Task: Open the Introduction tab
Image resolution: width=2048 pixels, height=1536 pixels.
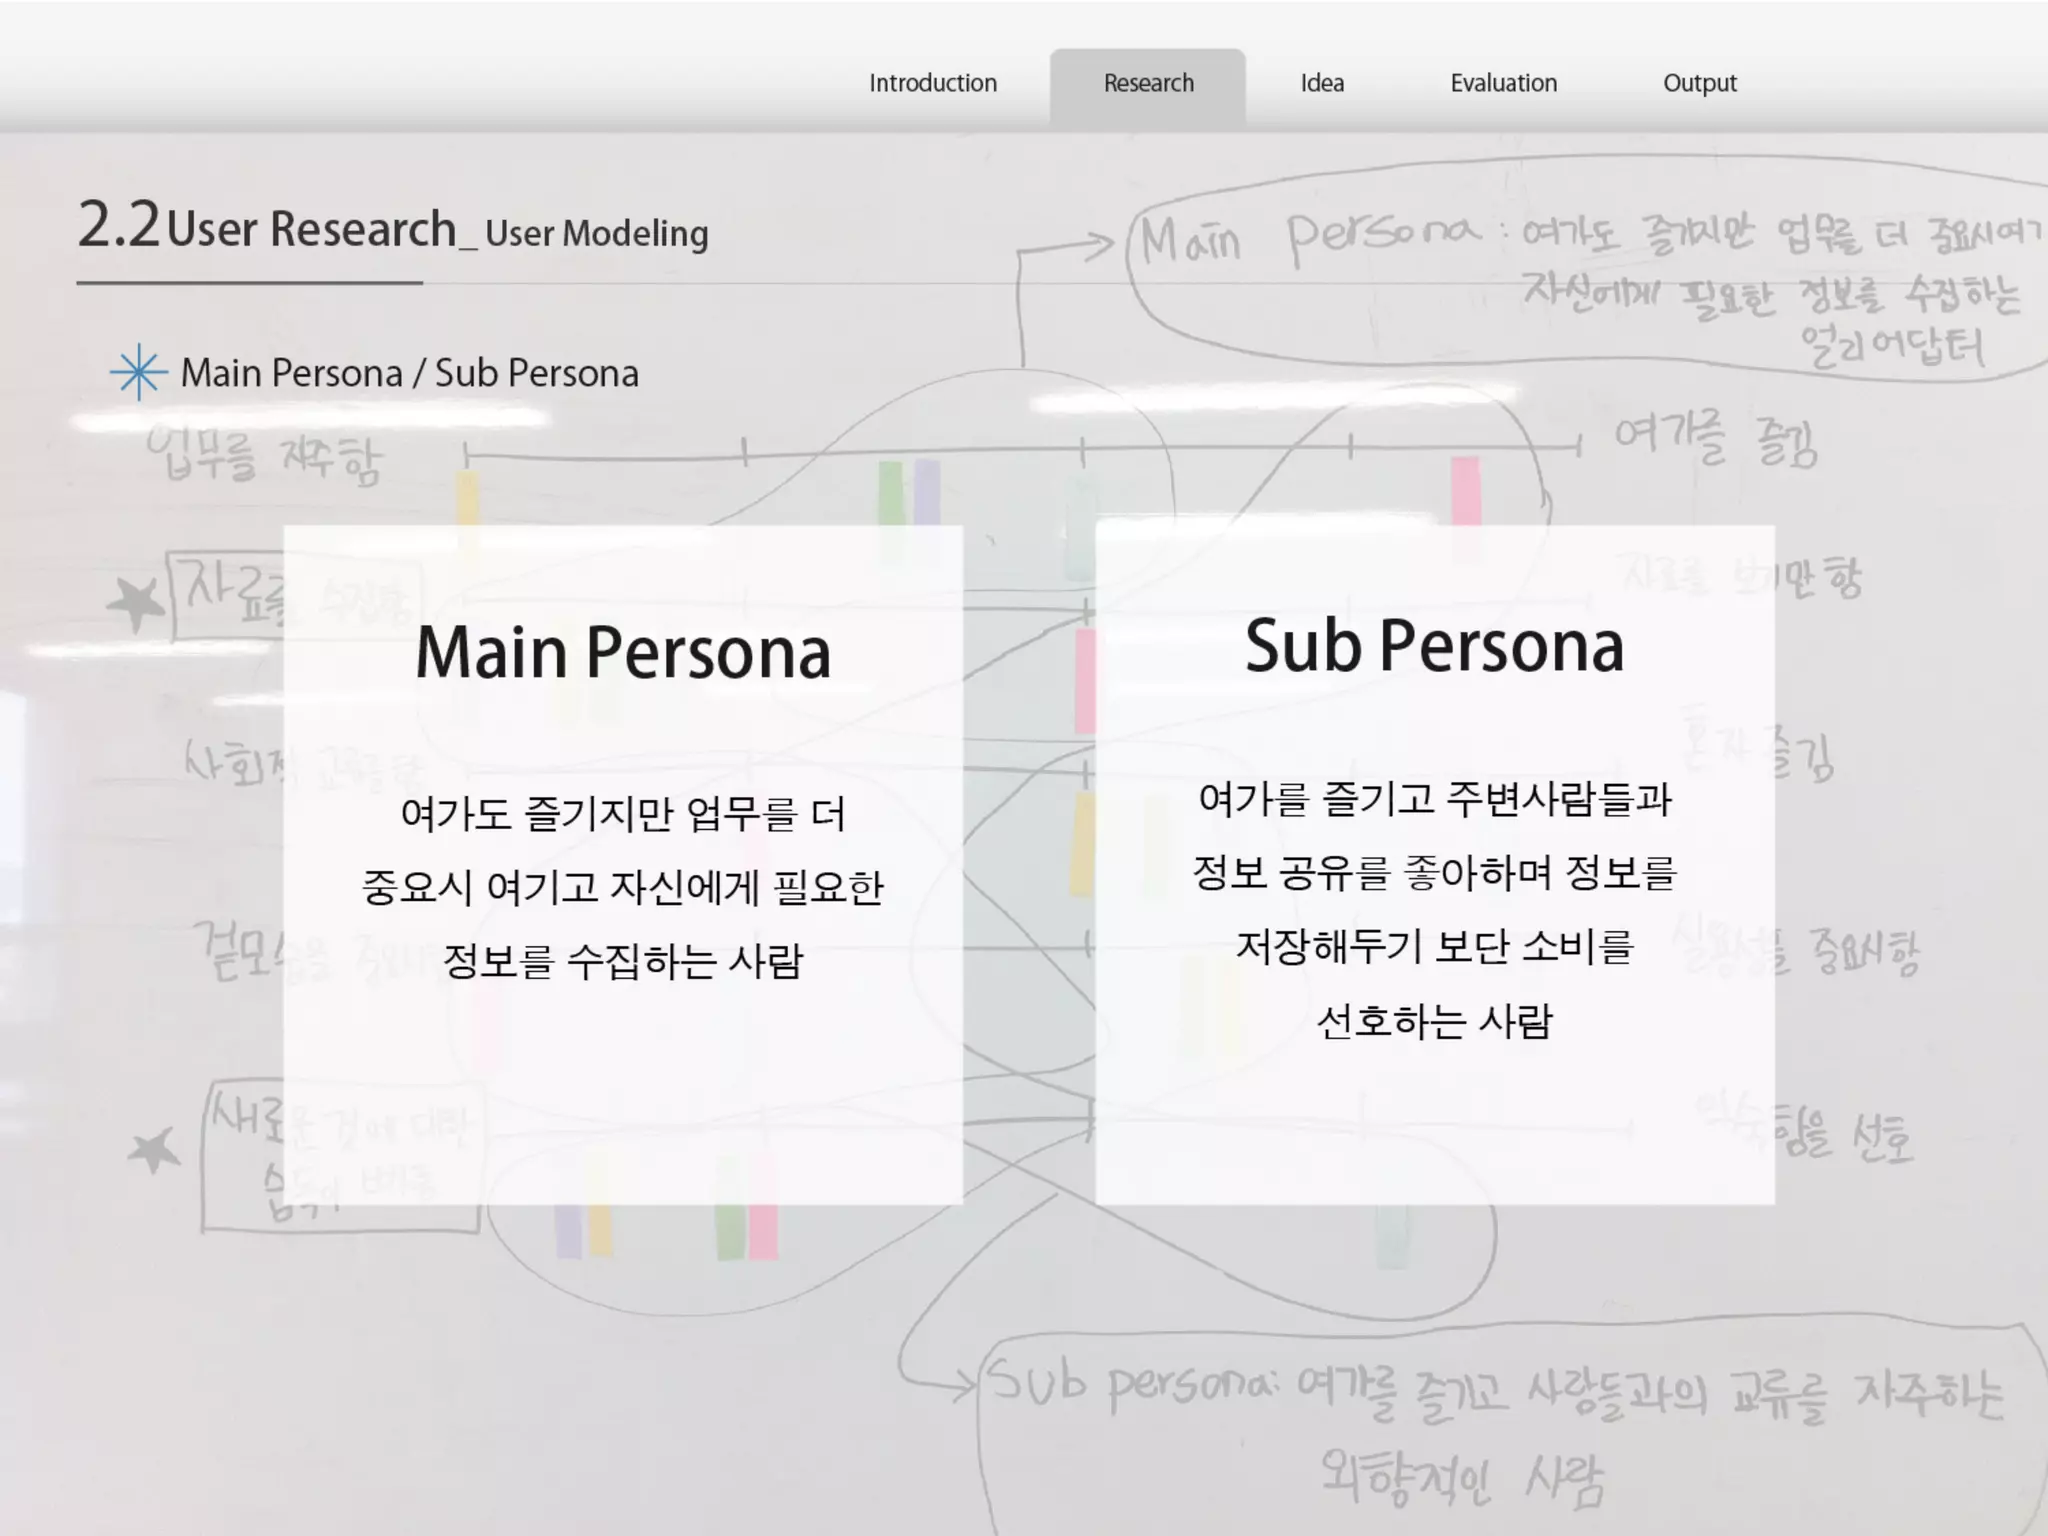Action: [x=932, y=83]
